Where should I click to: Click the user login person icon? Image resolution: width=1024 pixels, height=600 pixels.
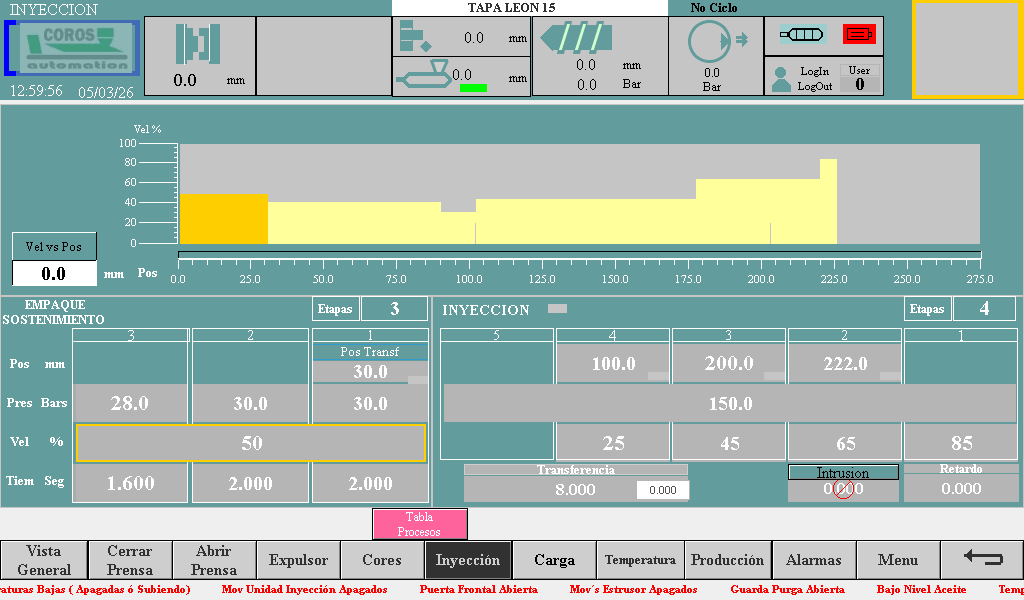(x=781, y=79)
